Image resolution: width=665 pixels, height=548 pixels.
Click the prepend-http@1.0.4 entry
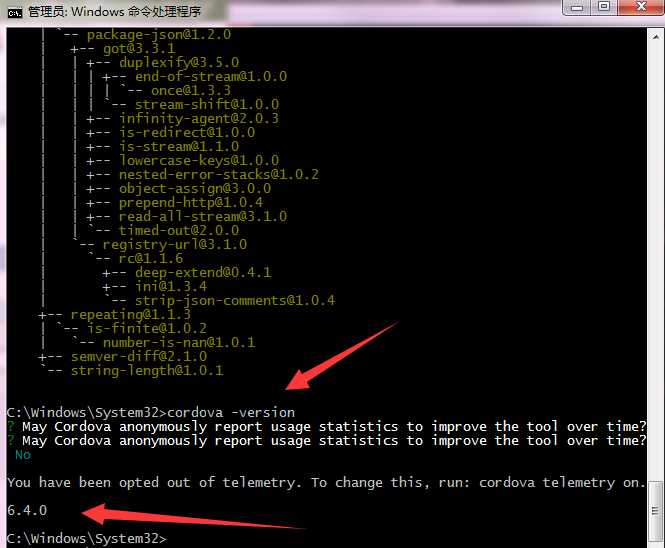click(x=191, y=202)
